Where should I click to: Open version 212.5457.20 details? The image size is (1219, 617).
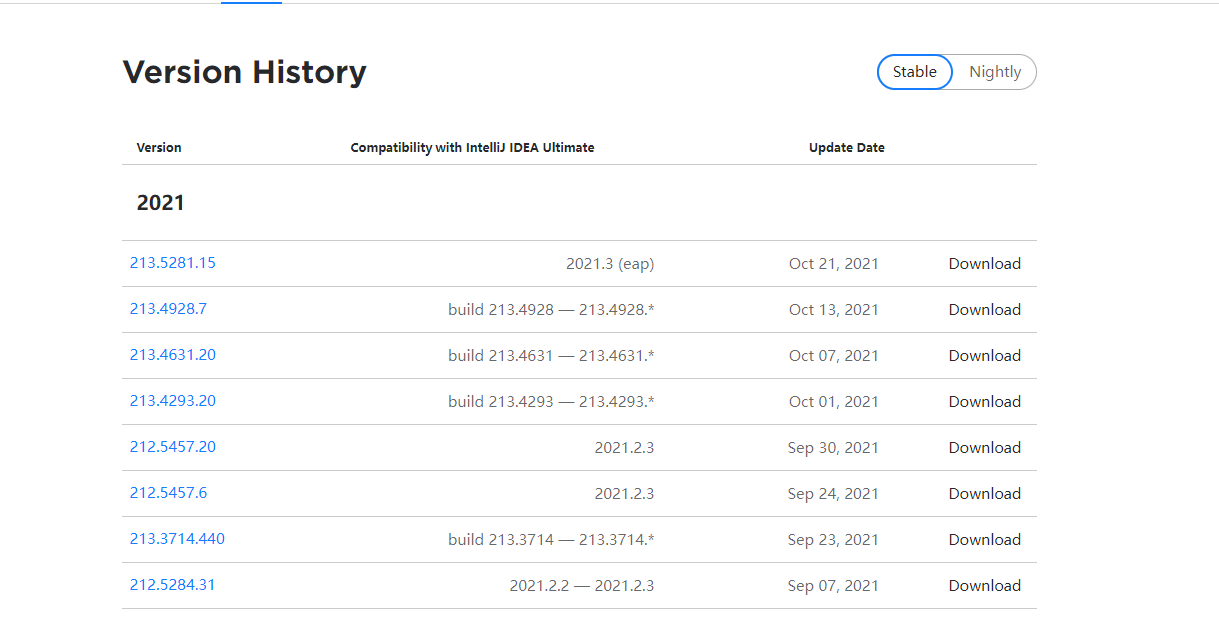[172, 447]
